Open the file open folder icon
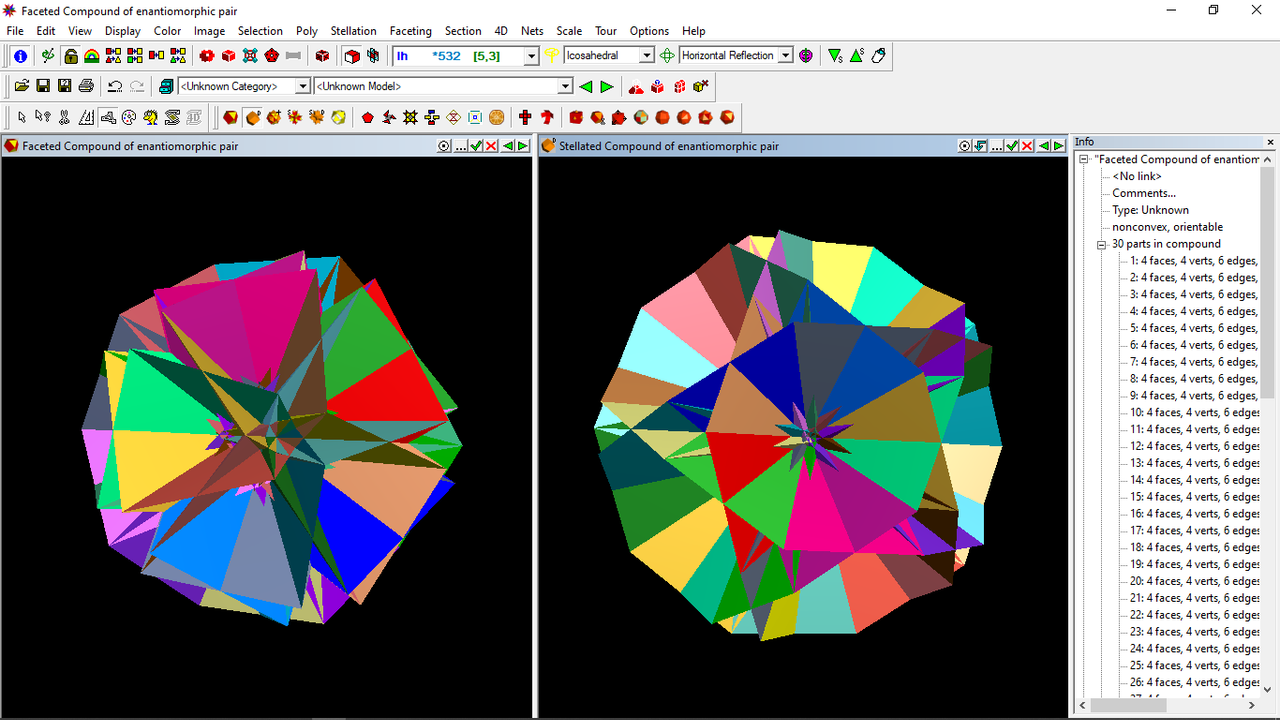The height and width of the screenshot is (720, 1280). 21,86
